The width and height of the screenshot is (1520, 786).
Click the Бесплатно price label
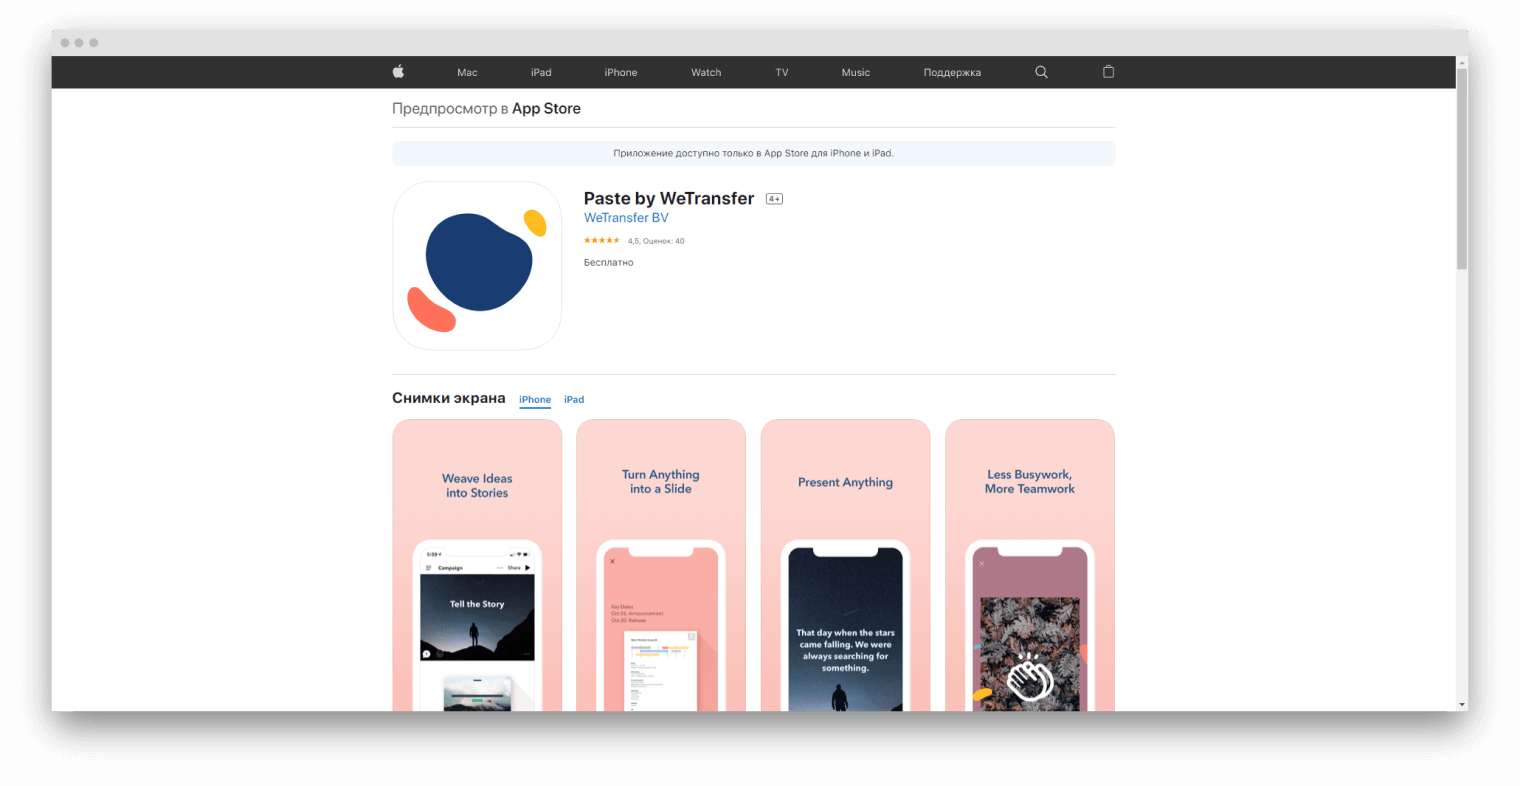pos(609,262)
